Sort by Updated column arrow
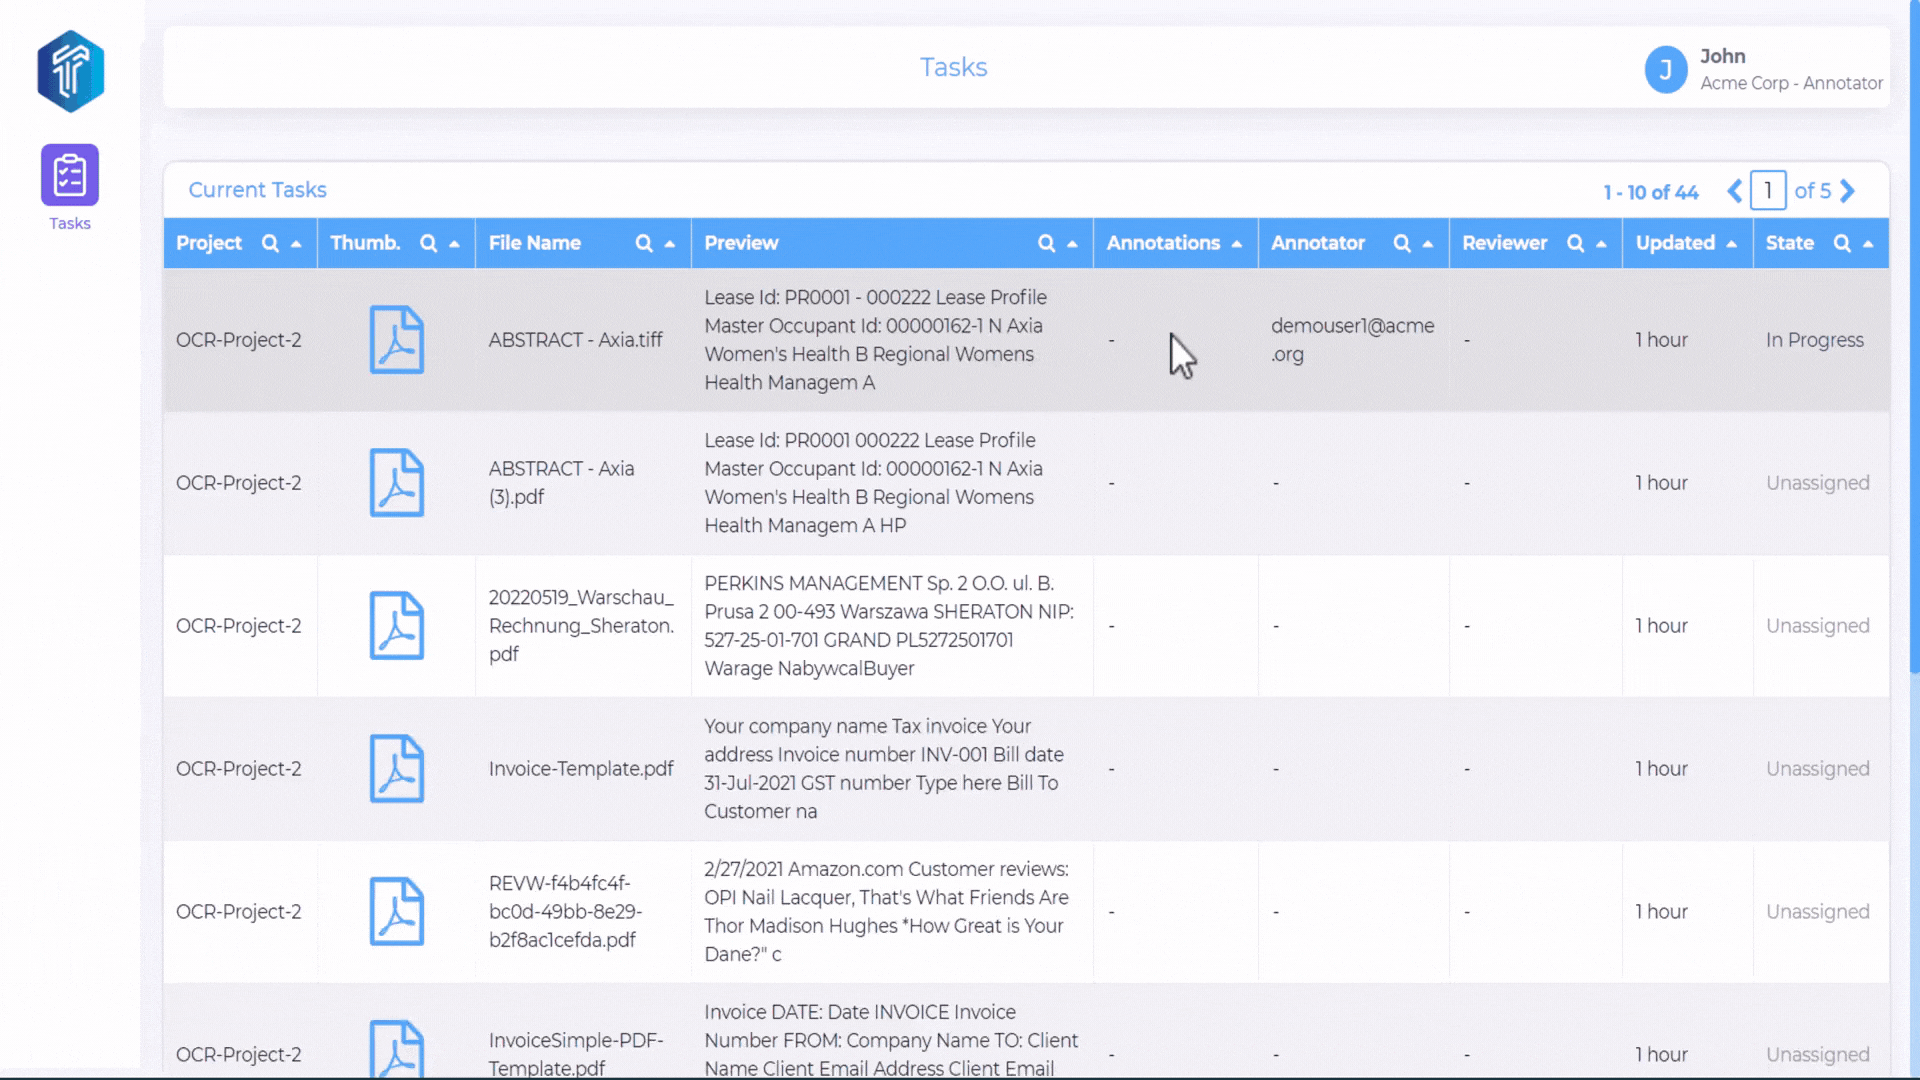This screenshot has height=1080, width=1920. (1732, 244)
